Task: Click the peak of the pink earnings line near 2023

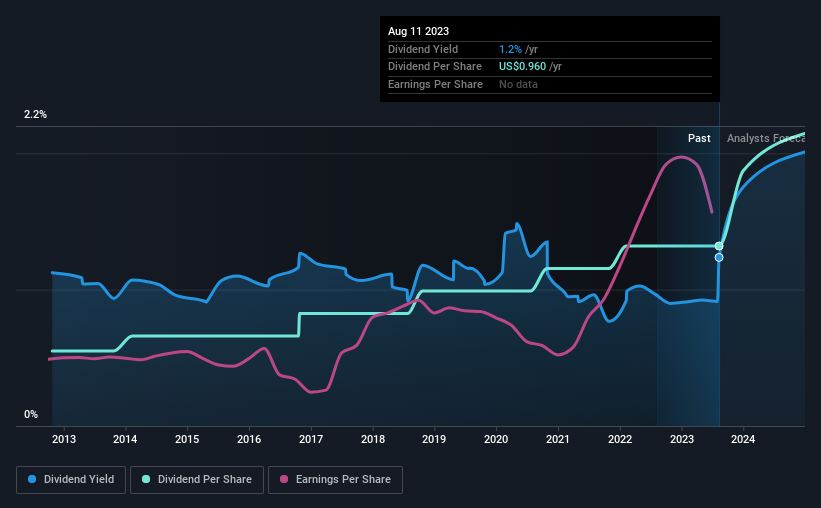Action: click(x=681, y=157)
